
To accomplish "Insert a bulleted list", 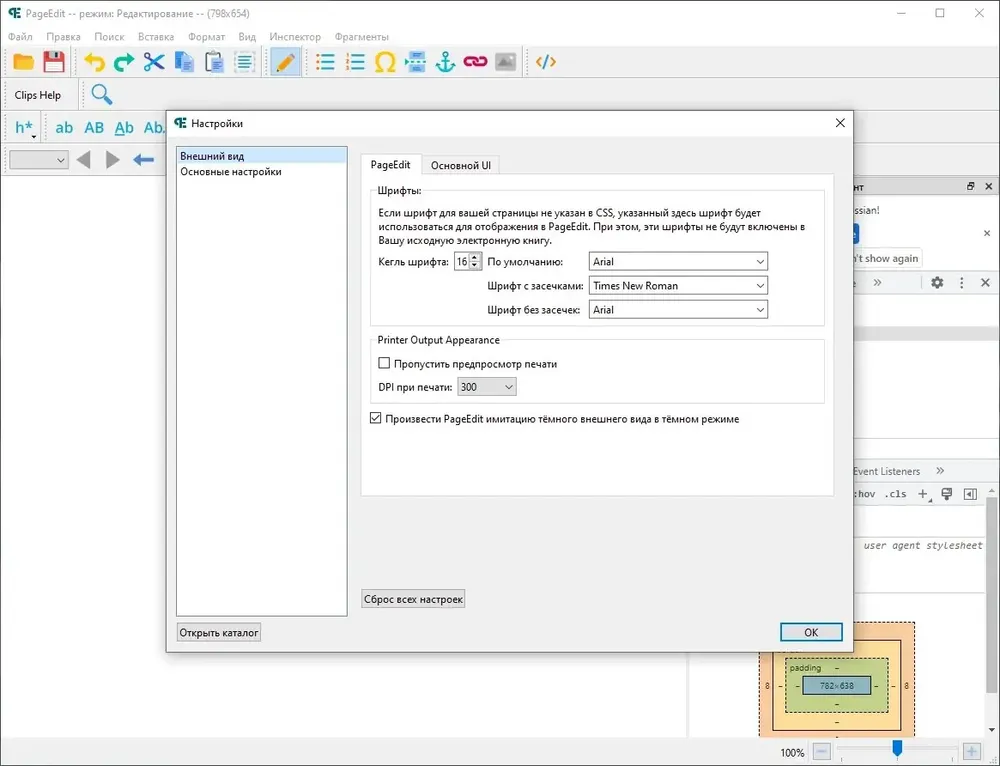I will (325, 62).
